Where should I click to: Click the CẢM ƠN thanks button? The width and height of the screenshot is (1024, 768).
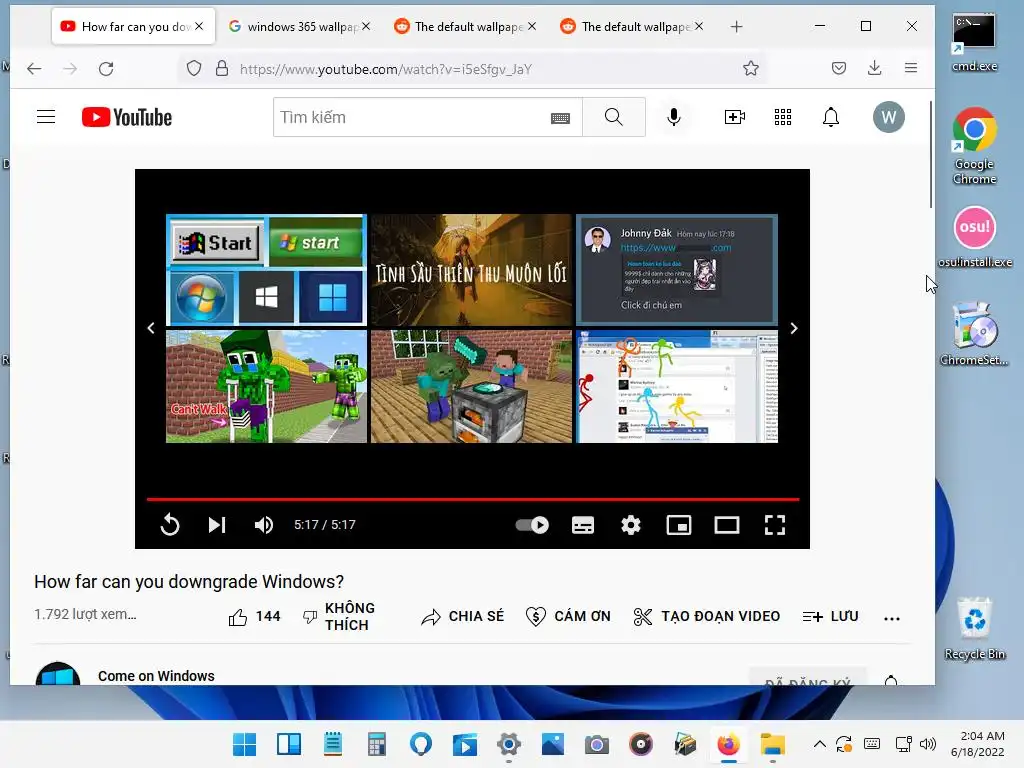568,616
